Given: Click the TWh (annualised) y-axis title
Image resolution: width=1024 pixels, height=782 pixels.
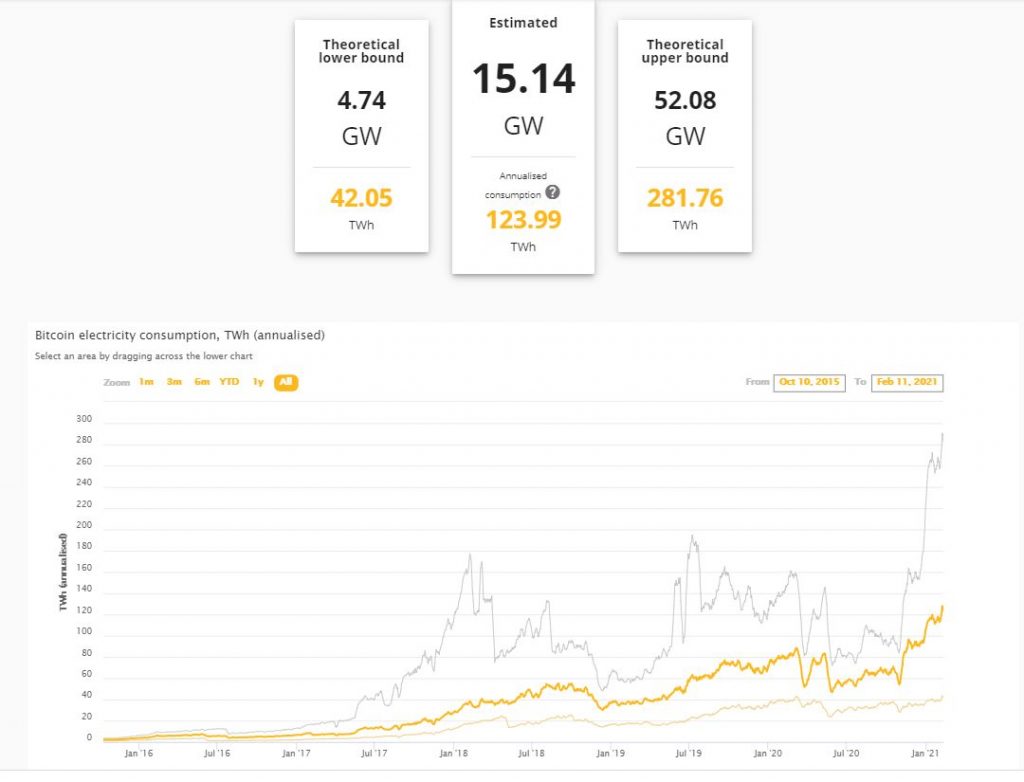Looking at the screenshot, I should click(63, 572).
